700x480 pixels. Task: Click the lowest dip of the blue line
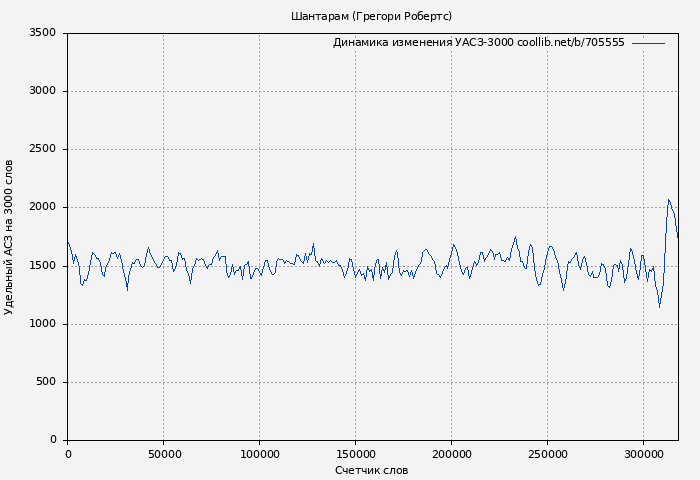[x=659, y=306]
